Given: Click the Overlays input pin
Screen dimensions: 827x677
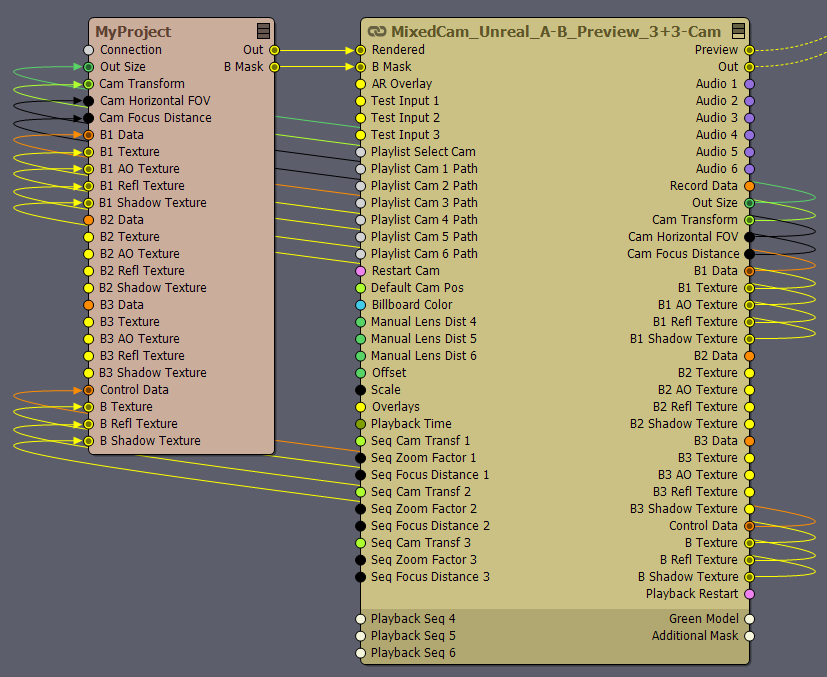Looking at the screenshot, I should [x=360, y=407].
